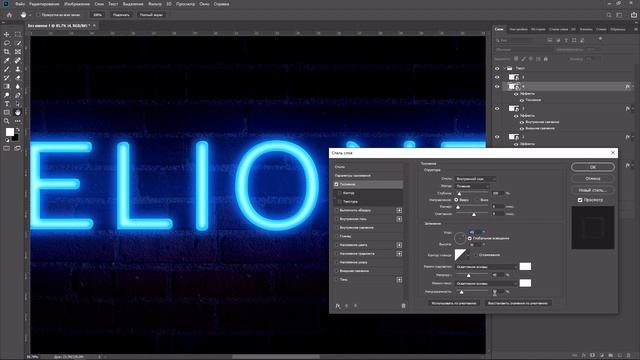Screen dimensions: 640x360
Task: Swap foreground and background colors
Action: tap(17, 130)
